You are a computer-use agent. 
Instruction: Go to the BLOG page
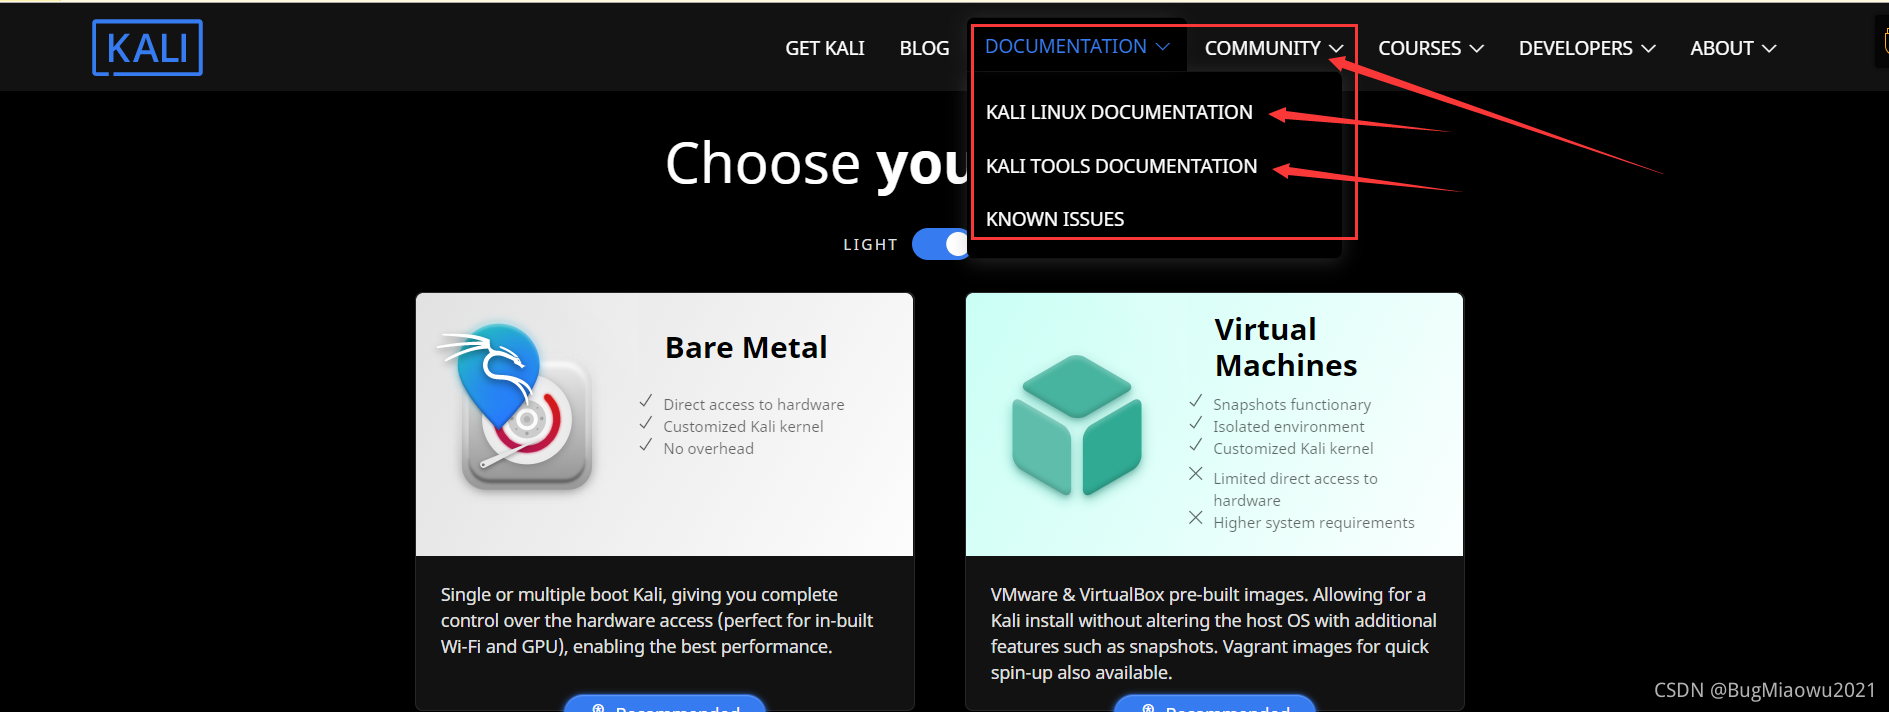[924, 48]
